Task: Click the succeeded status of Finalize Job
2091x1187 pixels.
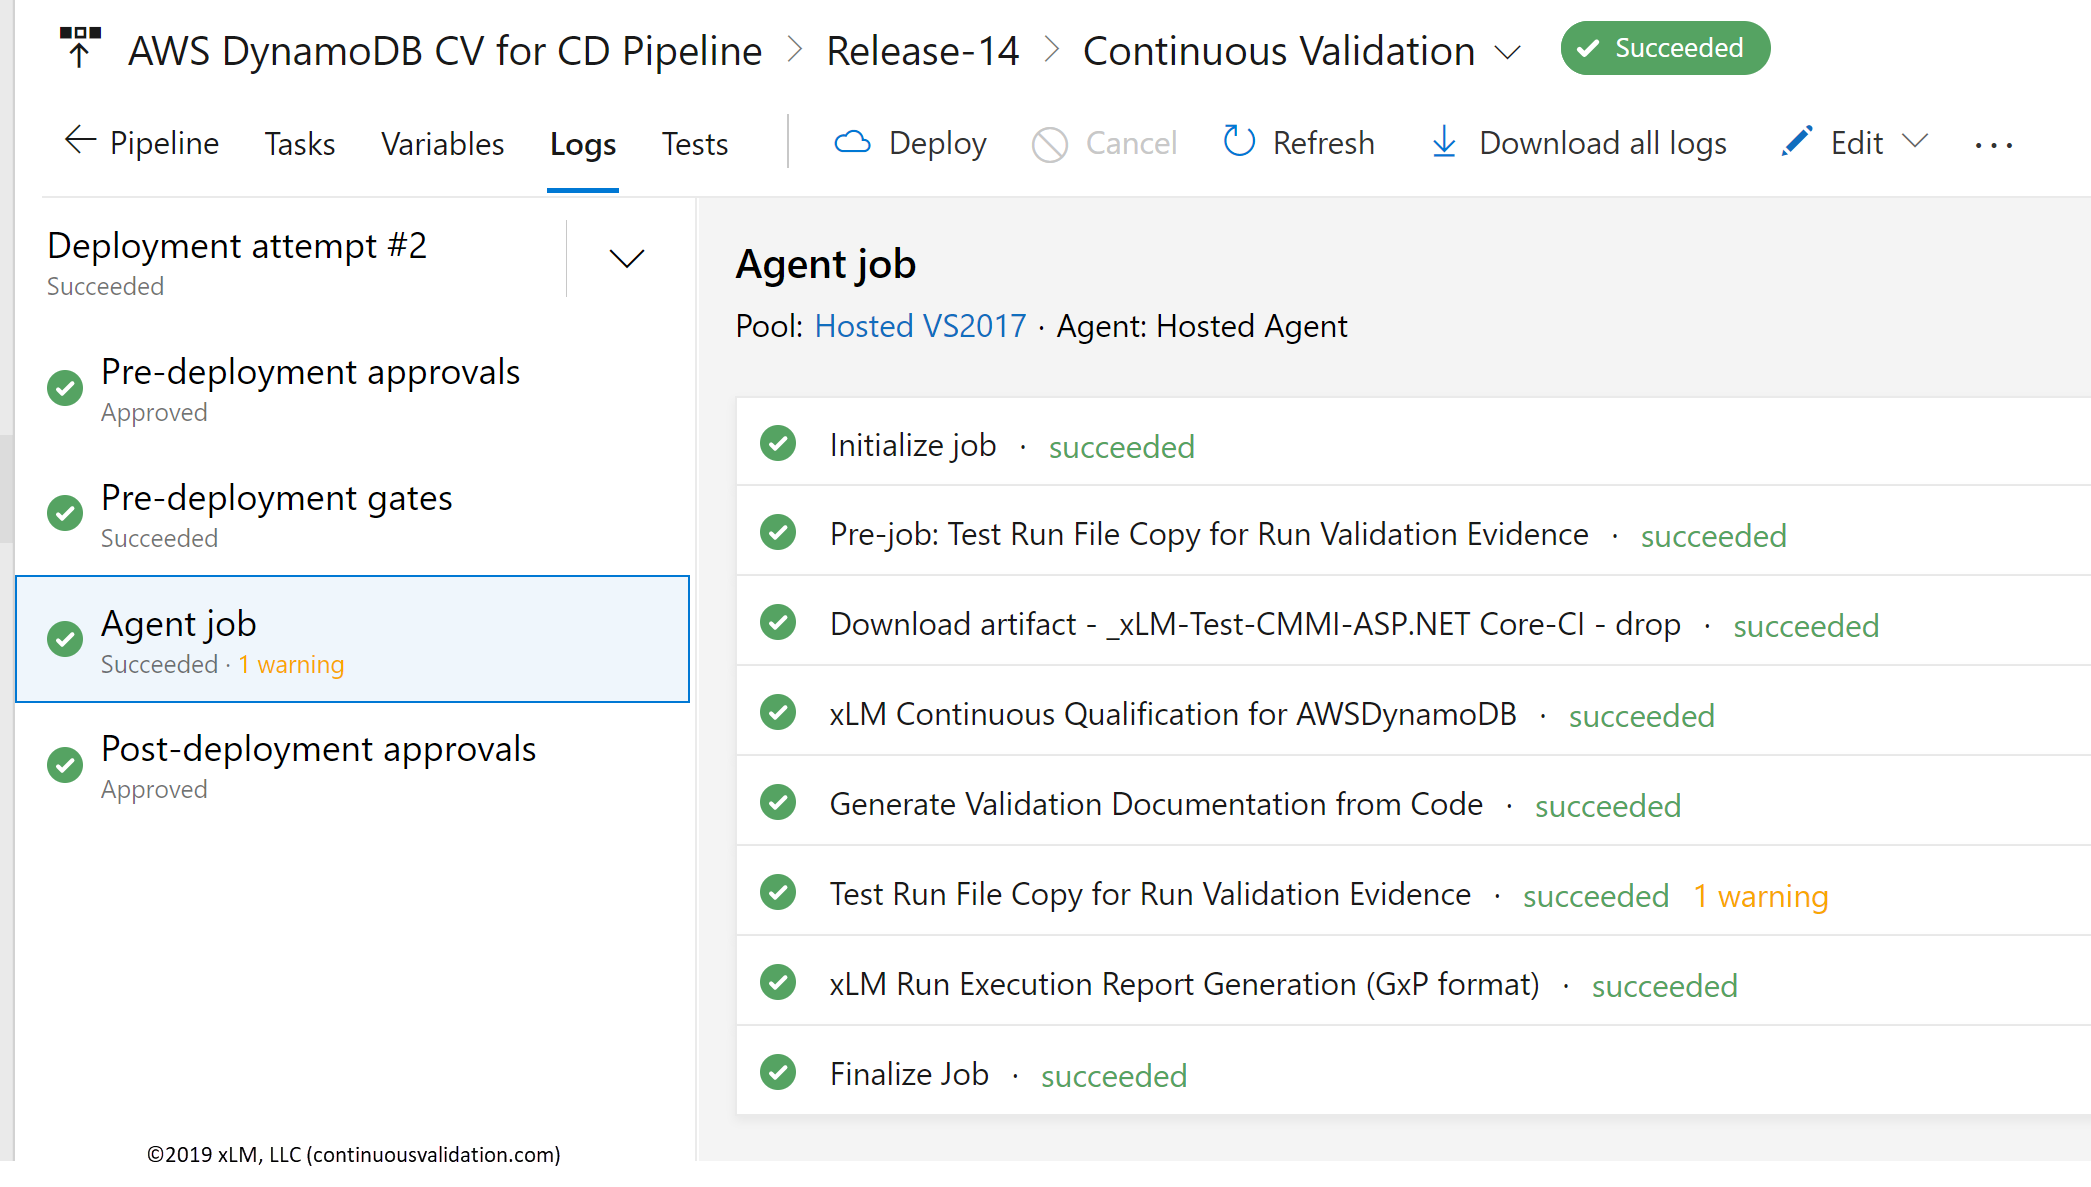Action: (1114, 1077)
